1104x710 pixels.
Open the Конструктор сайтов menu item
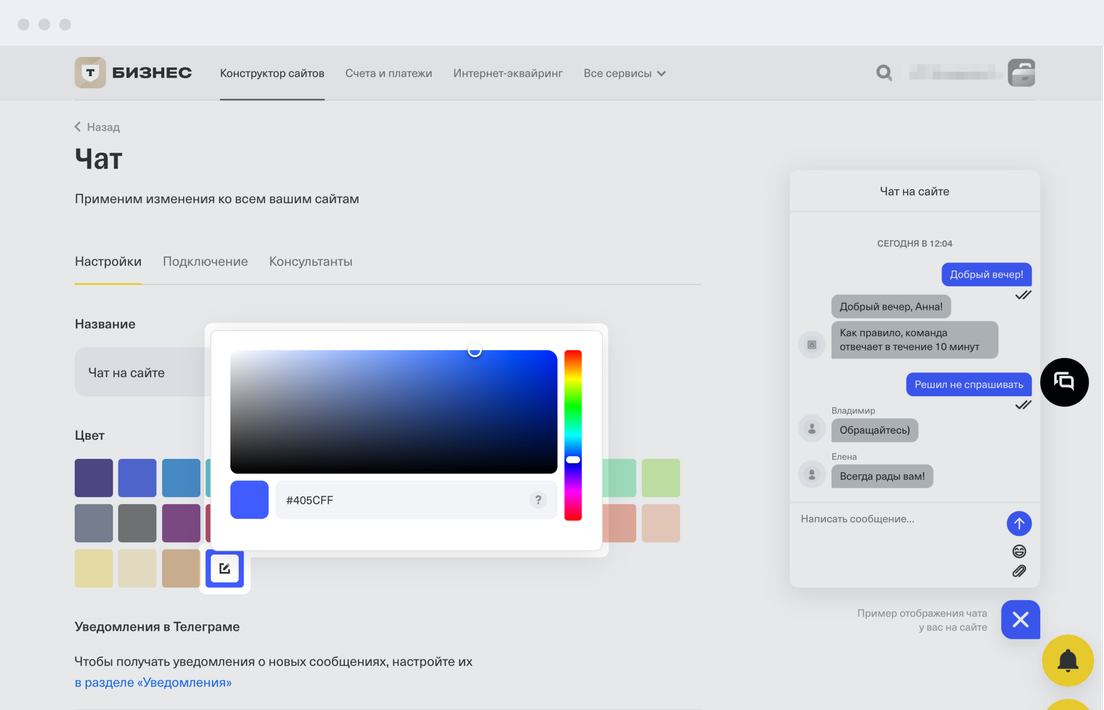click(272, 73)
